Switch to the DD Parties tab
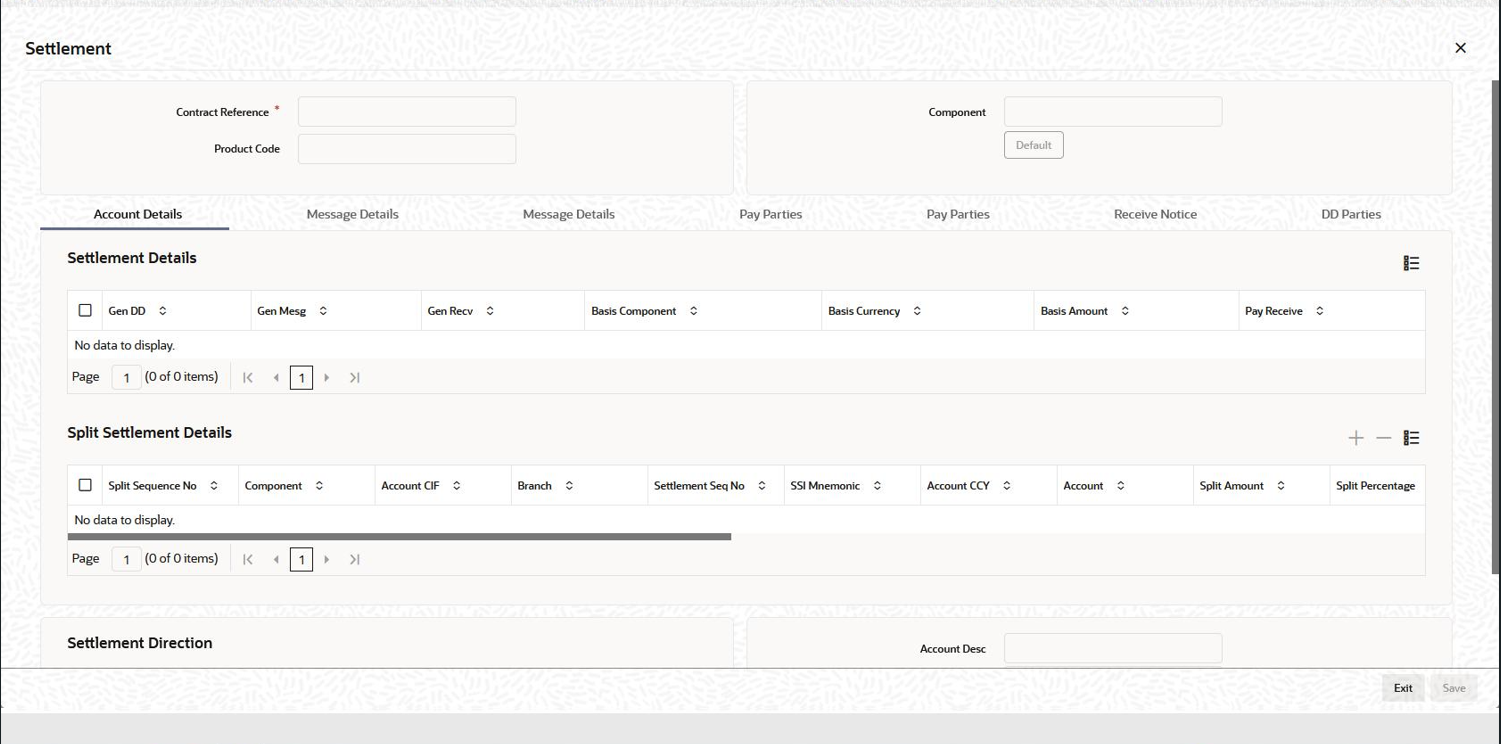This screenshot has width=1501, height=744. point(1351,213)
